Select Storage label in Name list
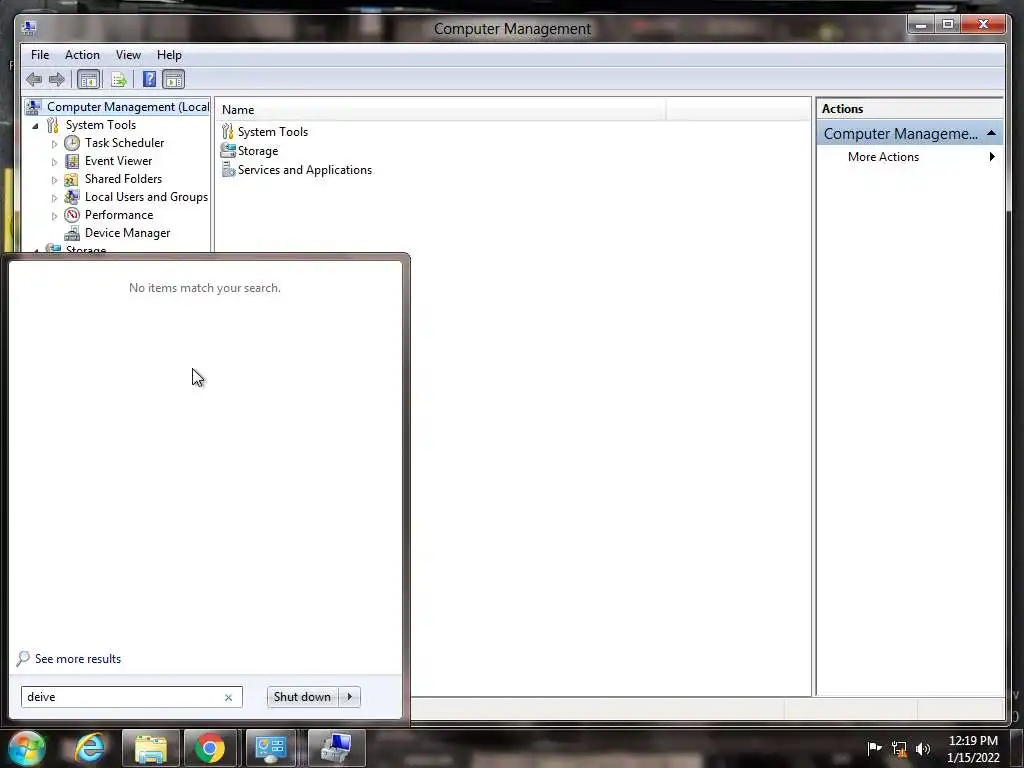The height and width of the screenshot is (768, 1024). 258,151
